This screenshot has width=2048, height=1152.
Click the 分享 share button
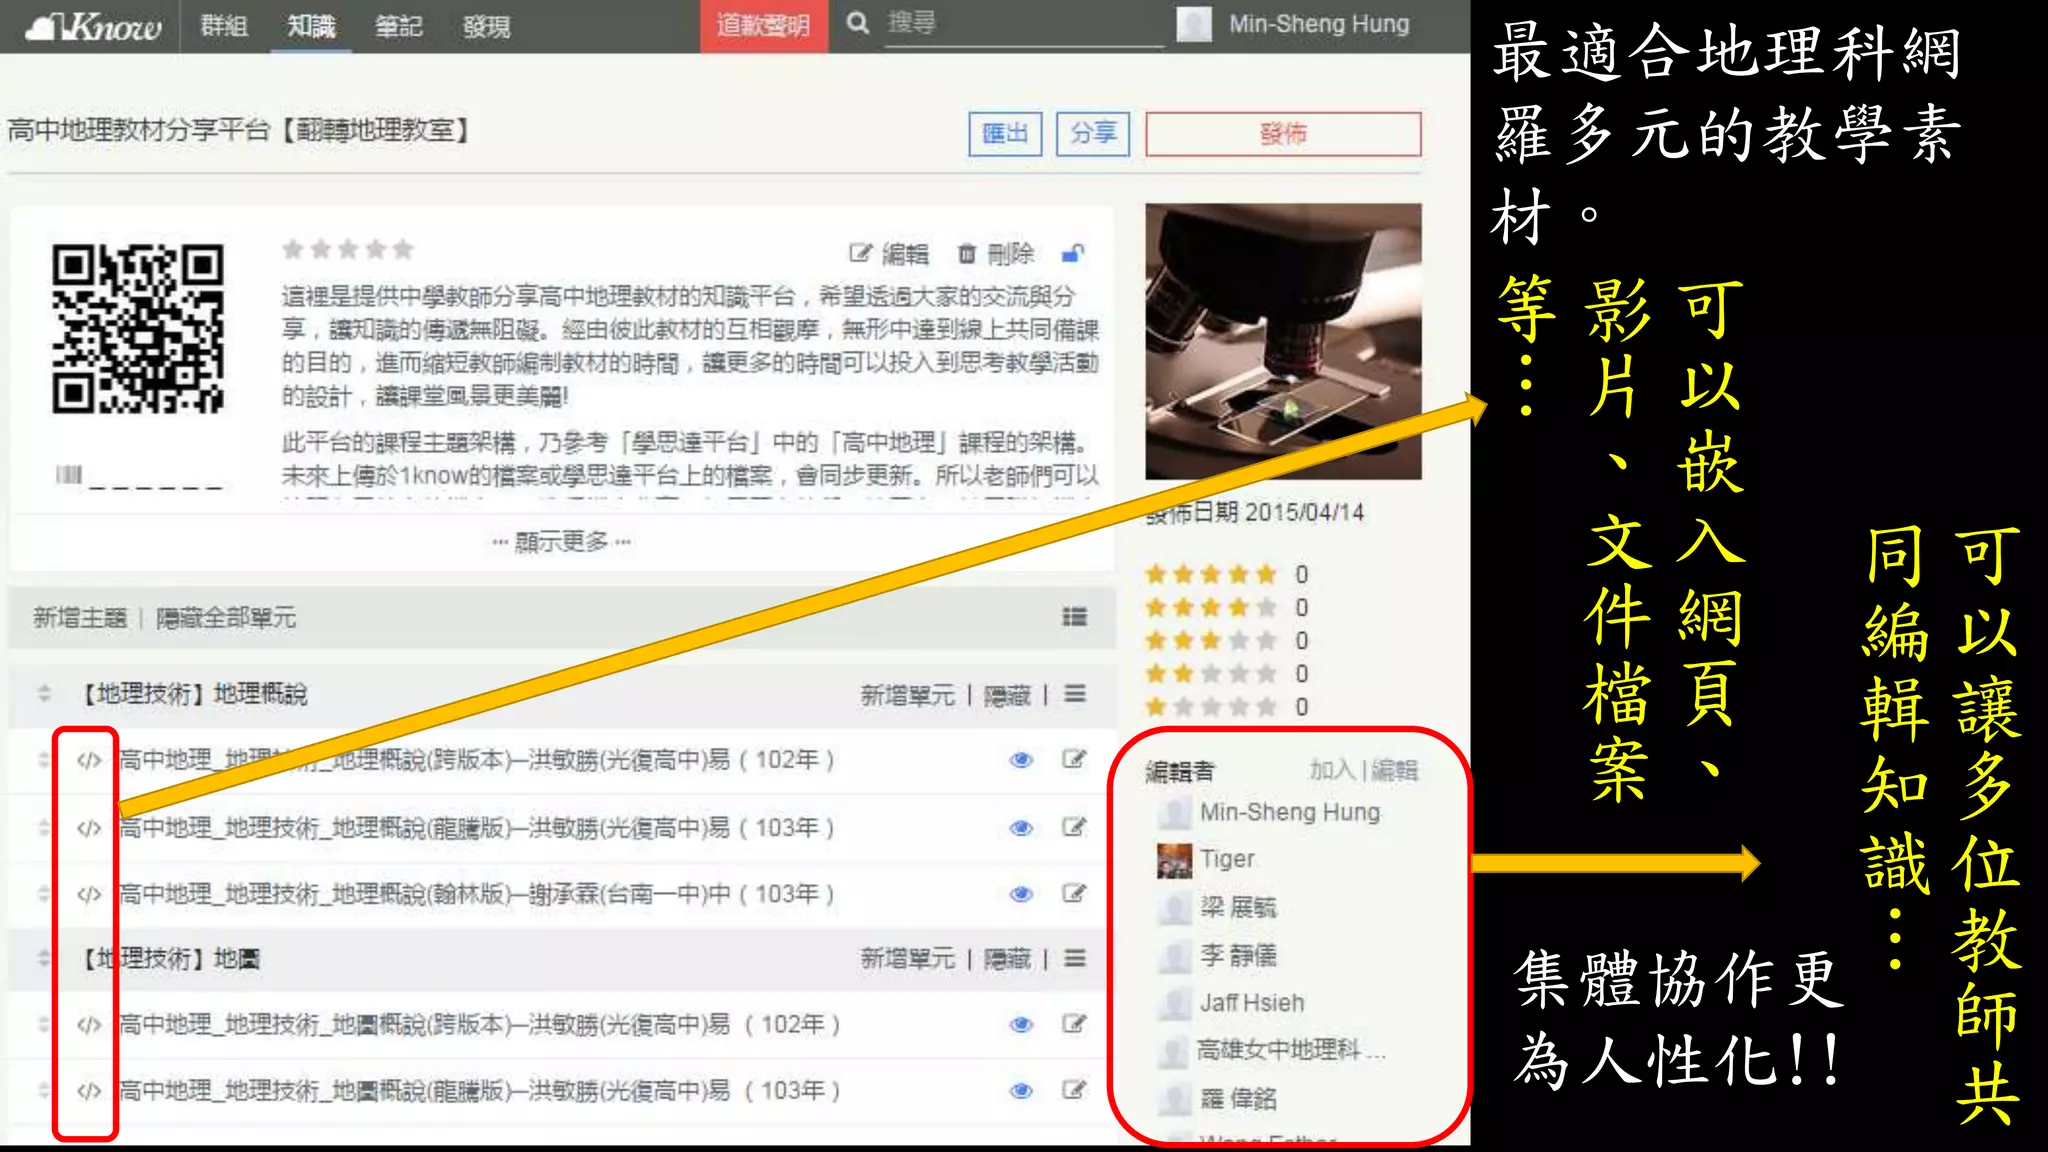point(1093,134)
